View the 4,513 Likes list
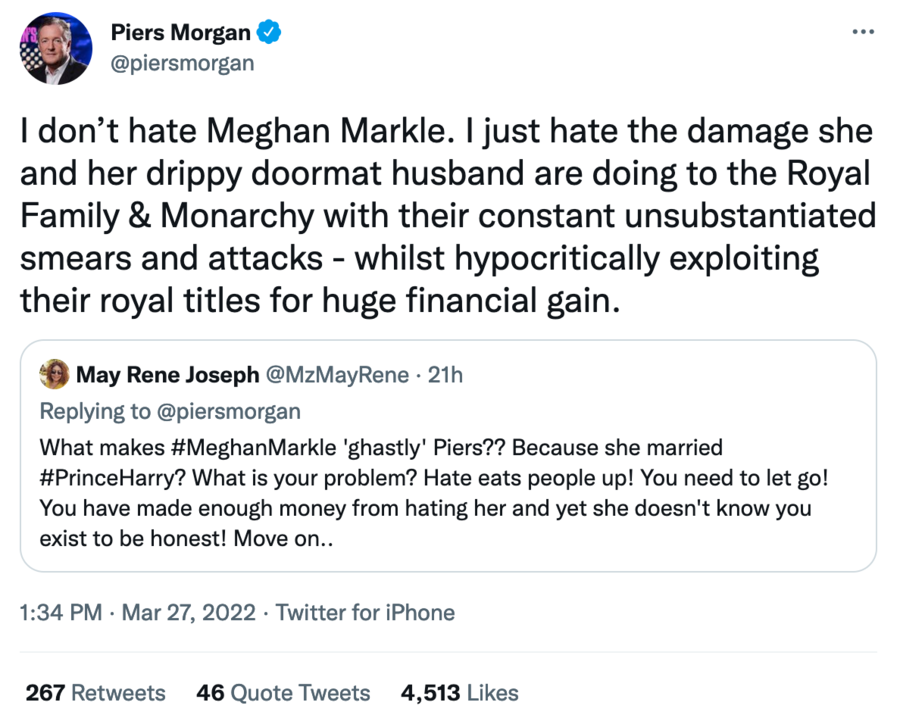Viewport: 900px width, 721px height. [x=459, y=692]
